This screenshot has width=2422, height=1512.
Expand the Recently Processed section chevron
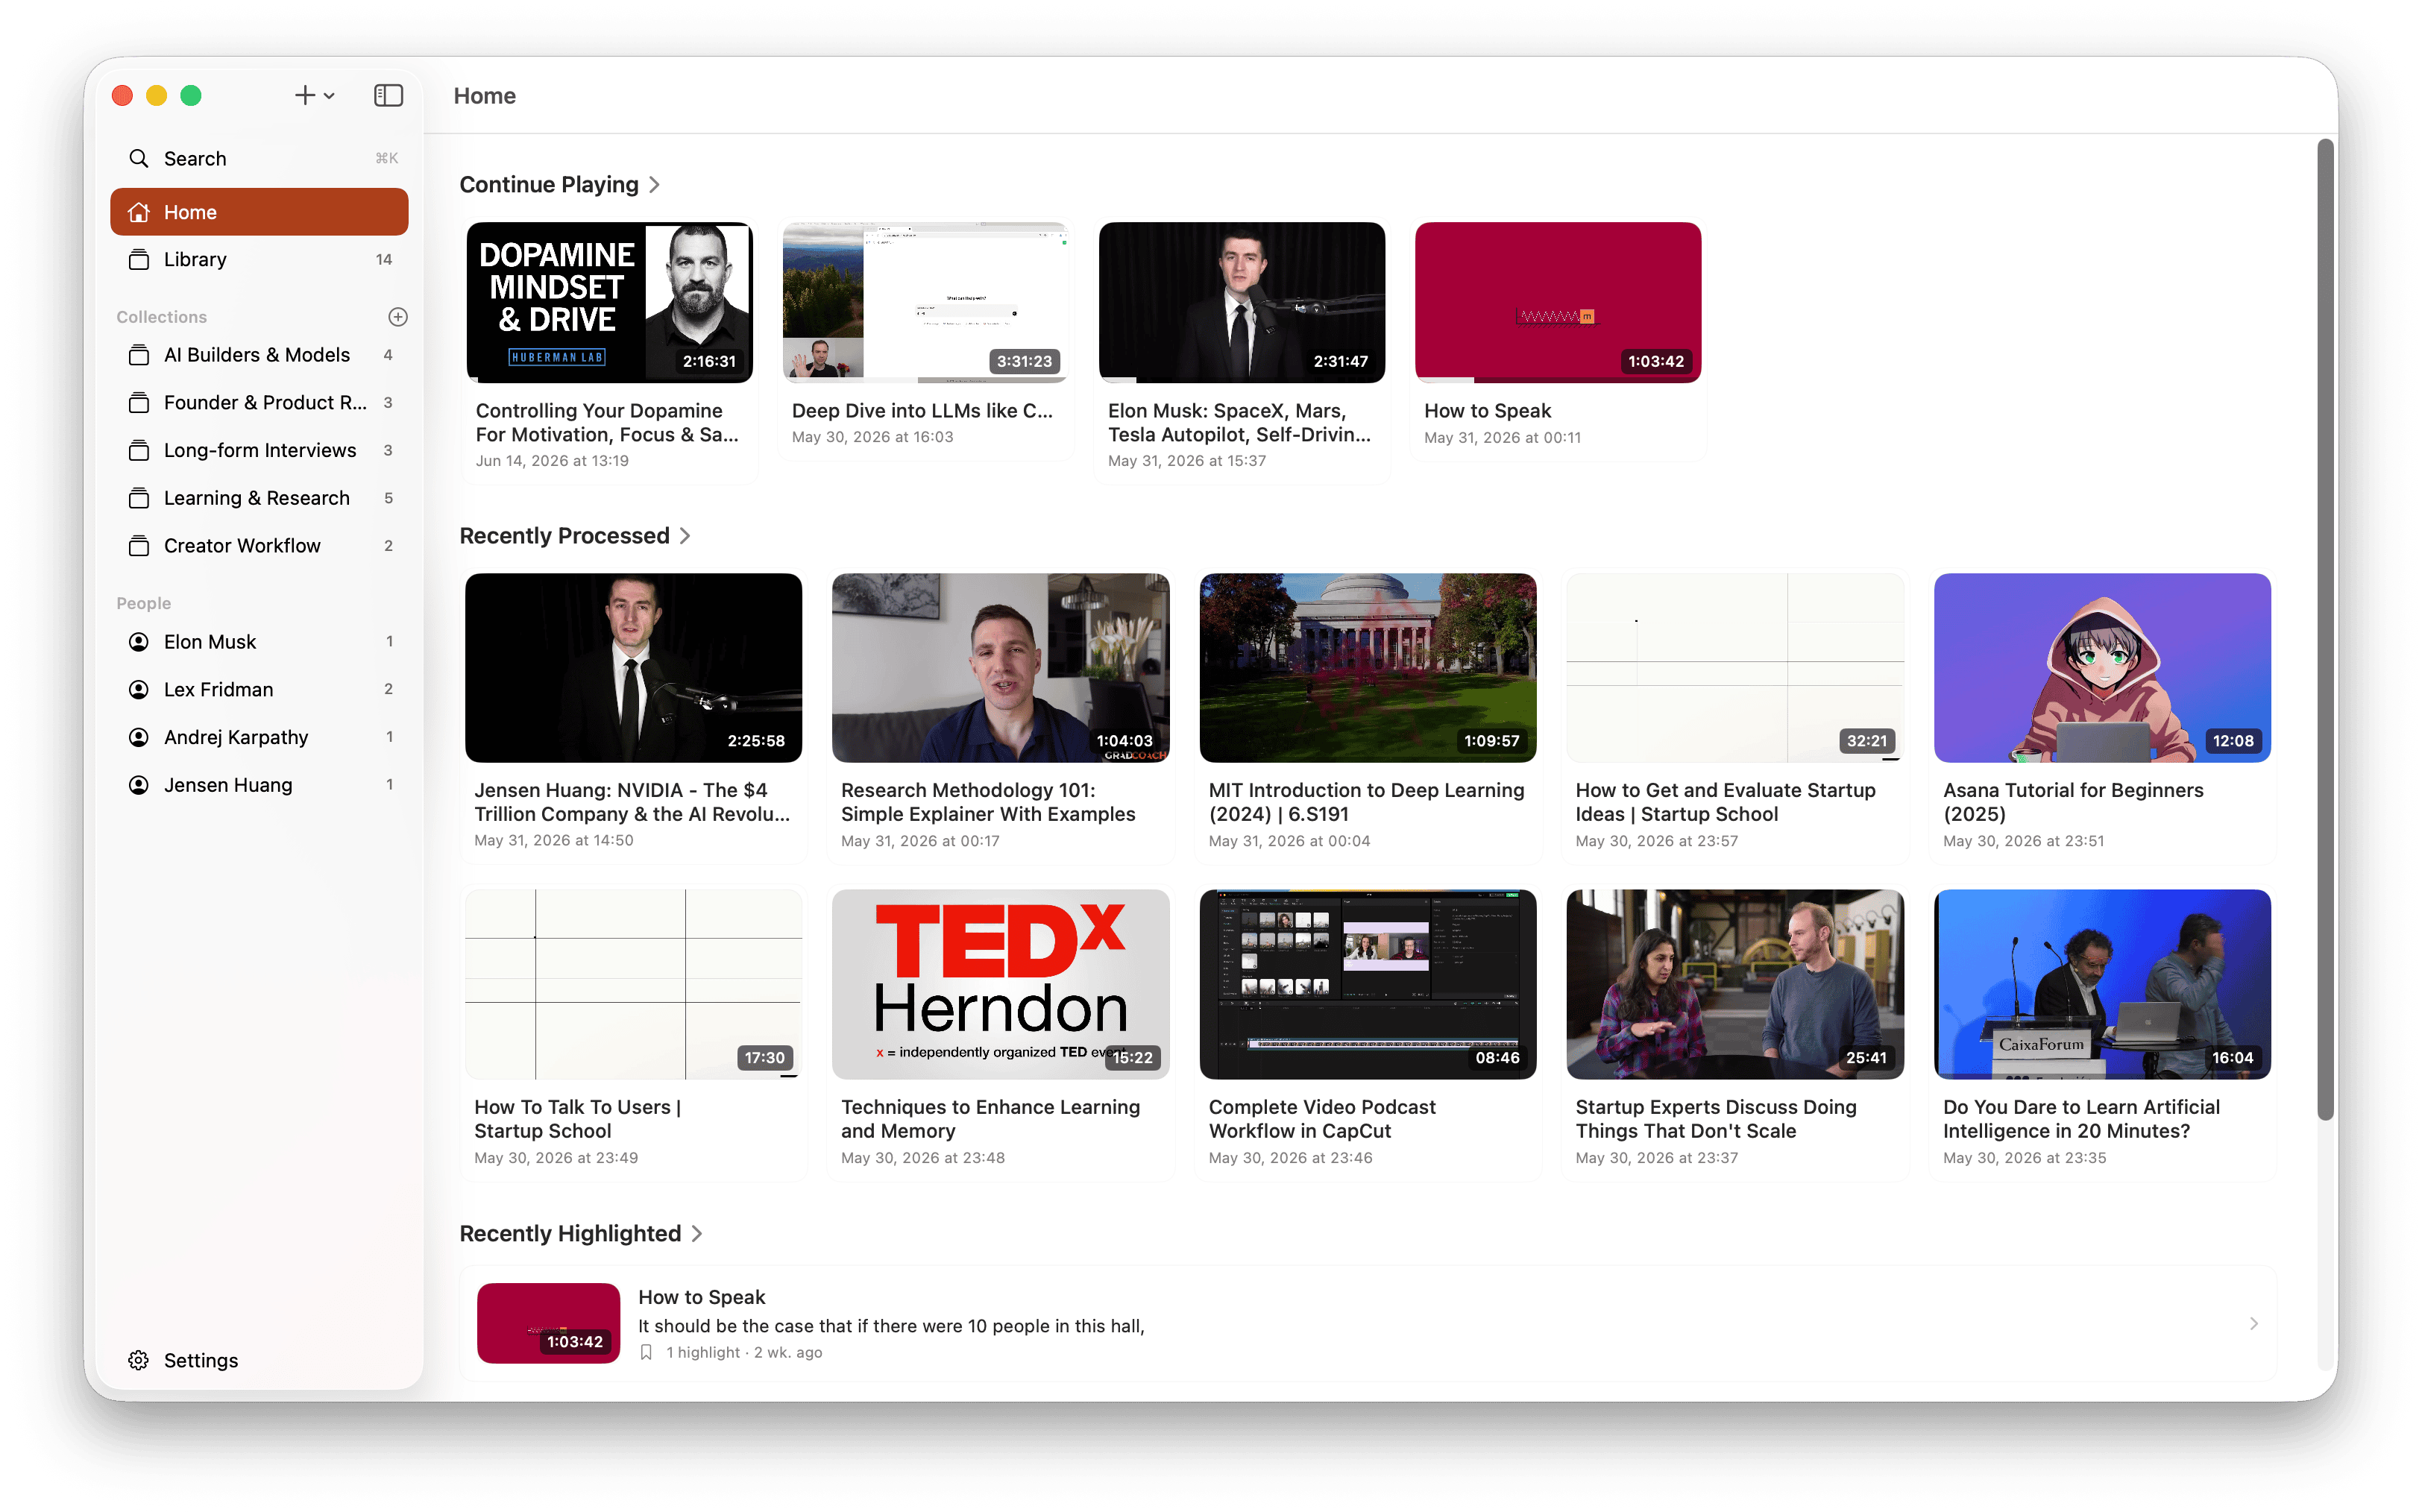coord(685,536)
